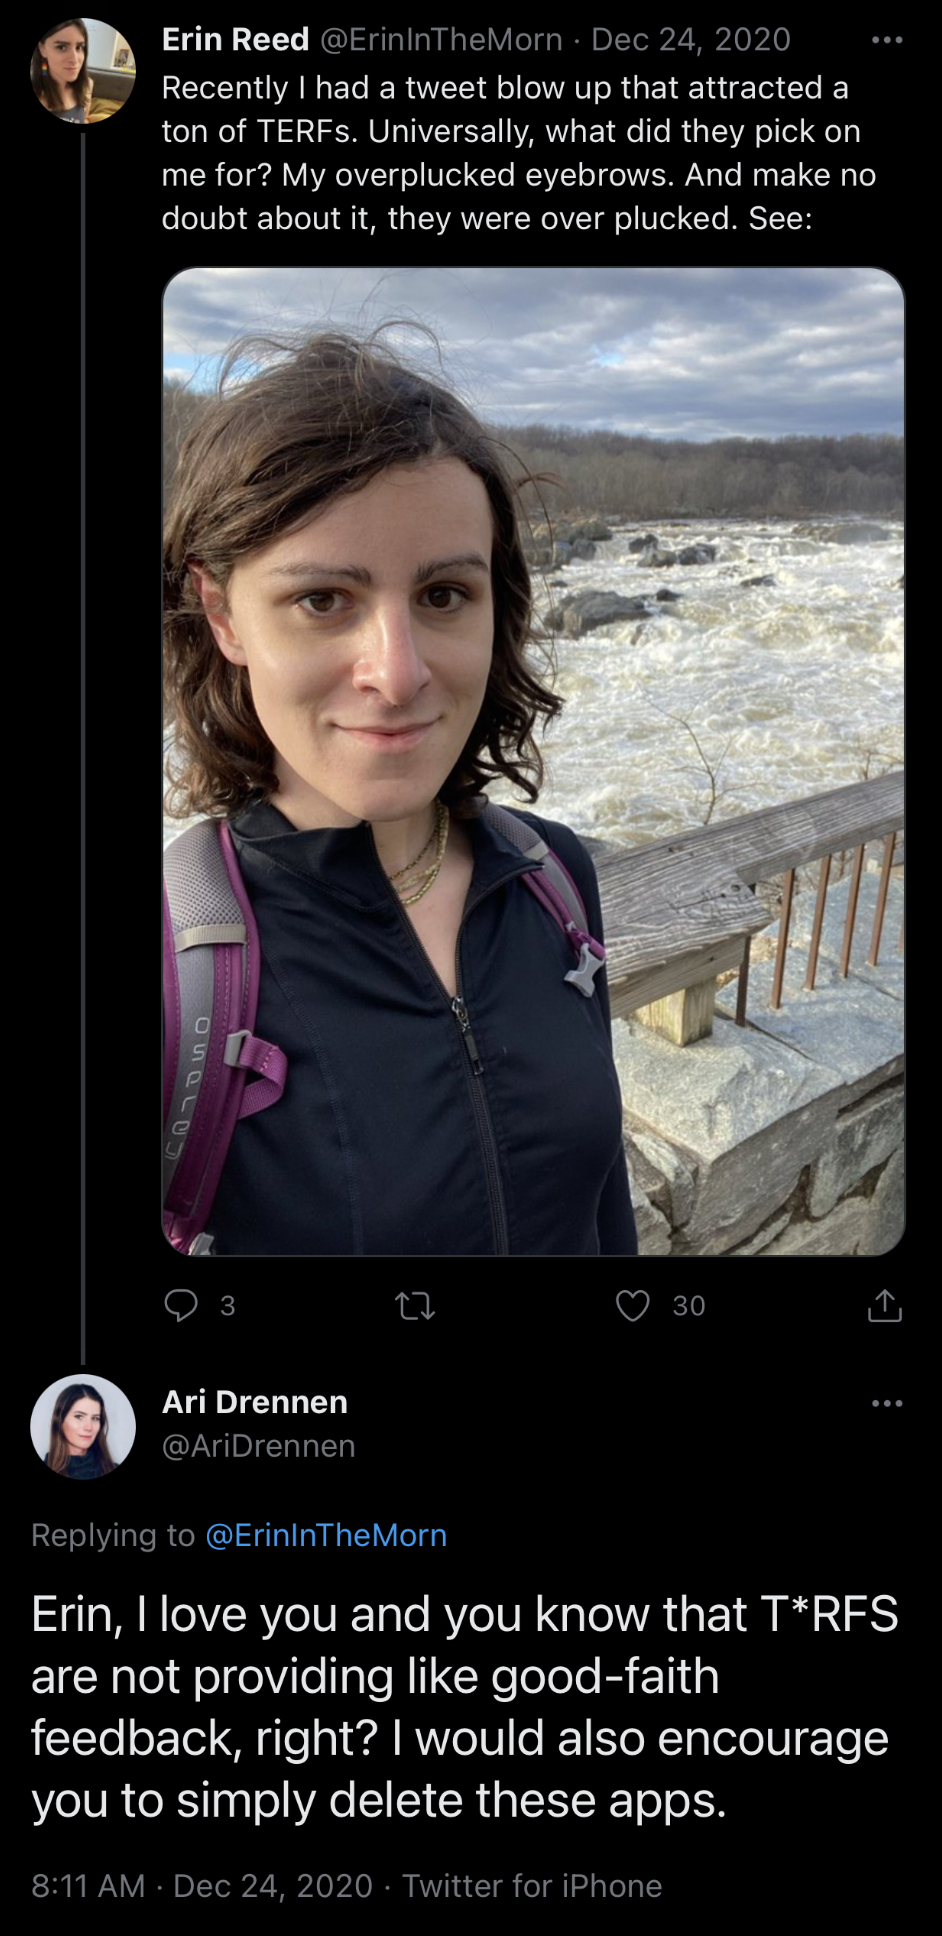The height and width of the screenshot is (1936, 942).
Task: Tap the reply speech bubble icon
Action: [181, 1305]
